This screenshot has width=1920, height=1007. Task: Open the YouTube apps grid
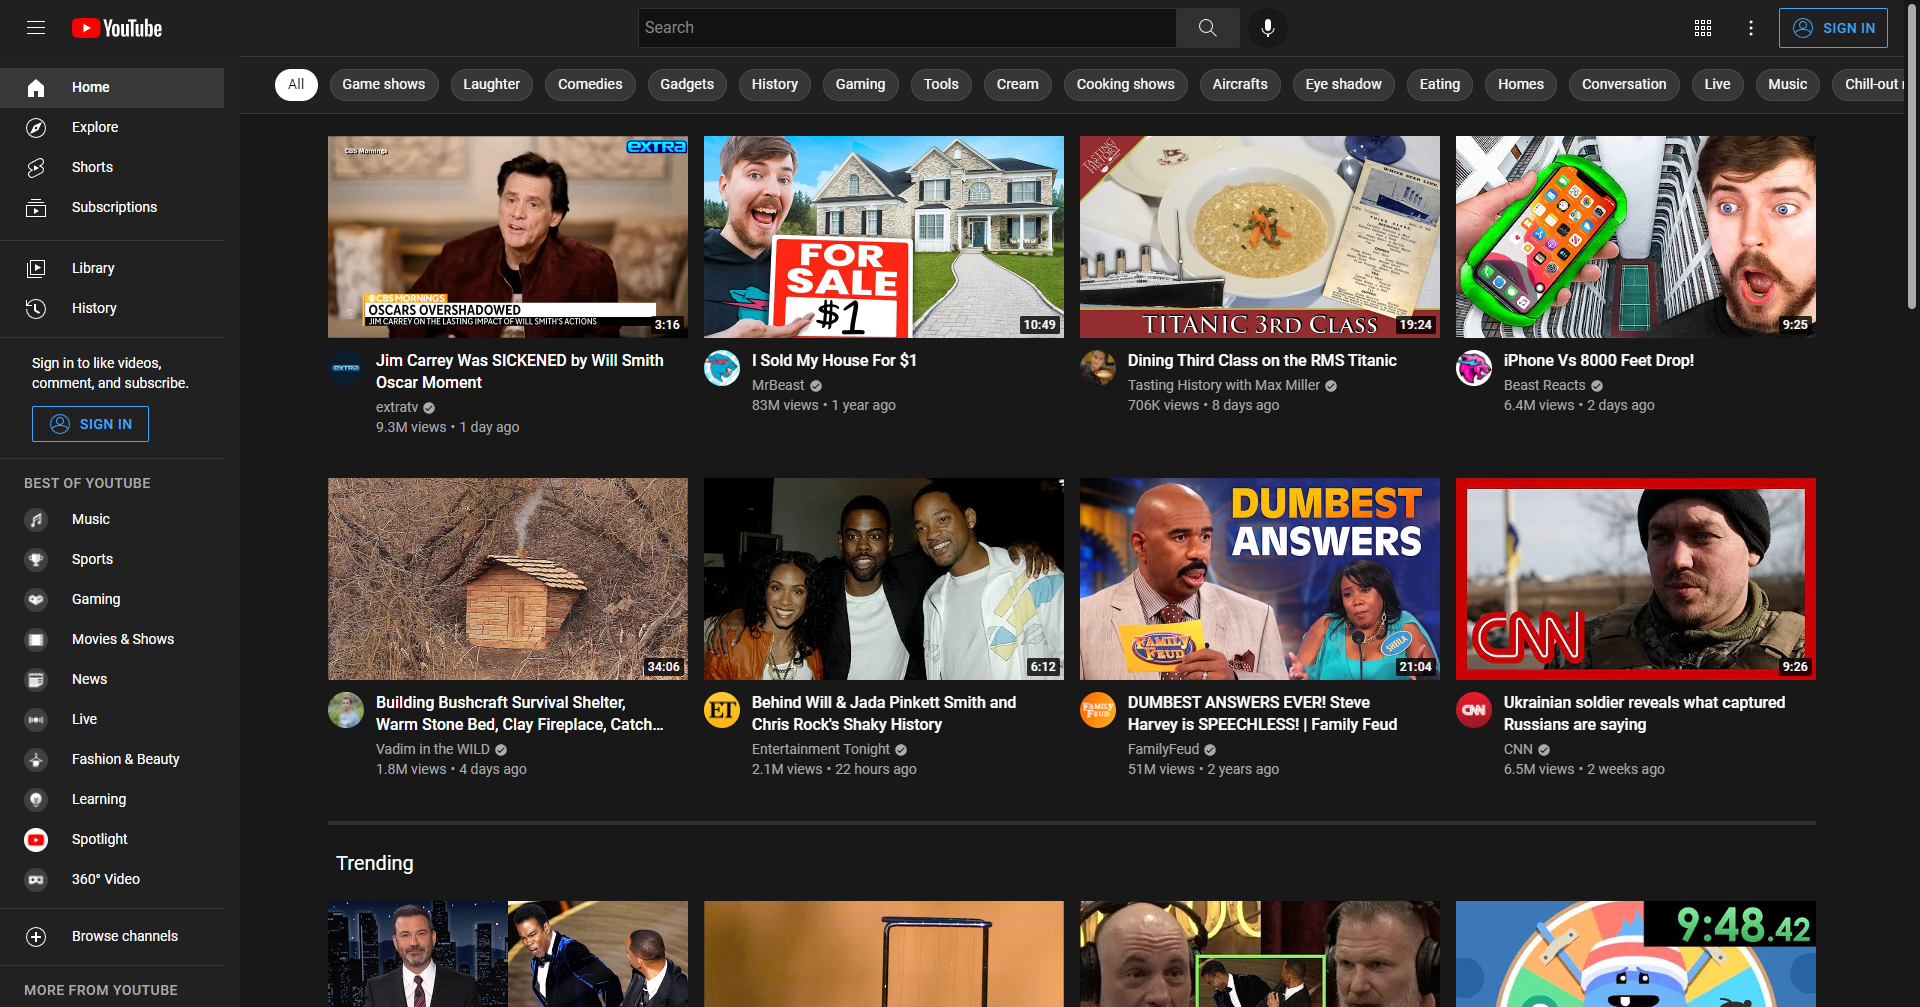coord(1703,28)
